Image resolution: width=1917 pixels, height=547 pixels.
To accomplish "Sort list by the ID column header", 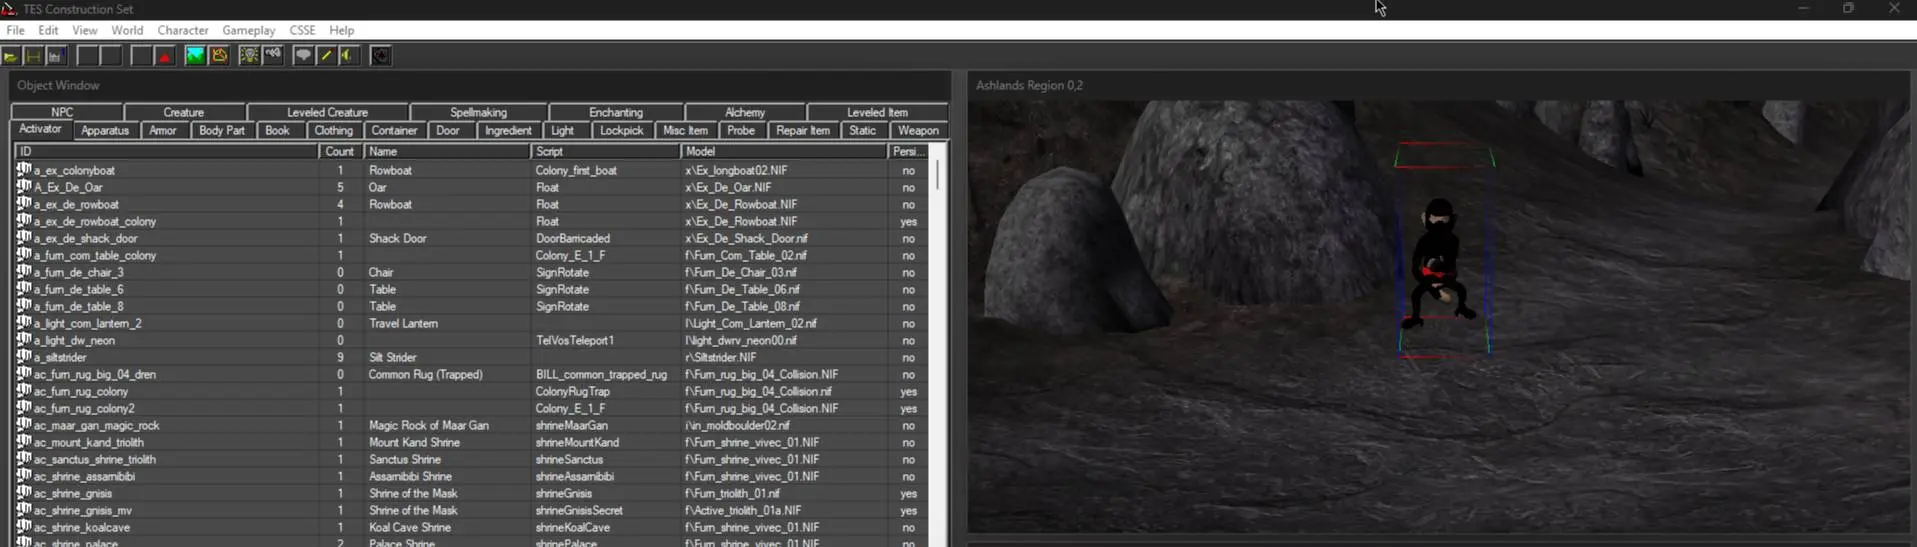I will [167, 151].
